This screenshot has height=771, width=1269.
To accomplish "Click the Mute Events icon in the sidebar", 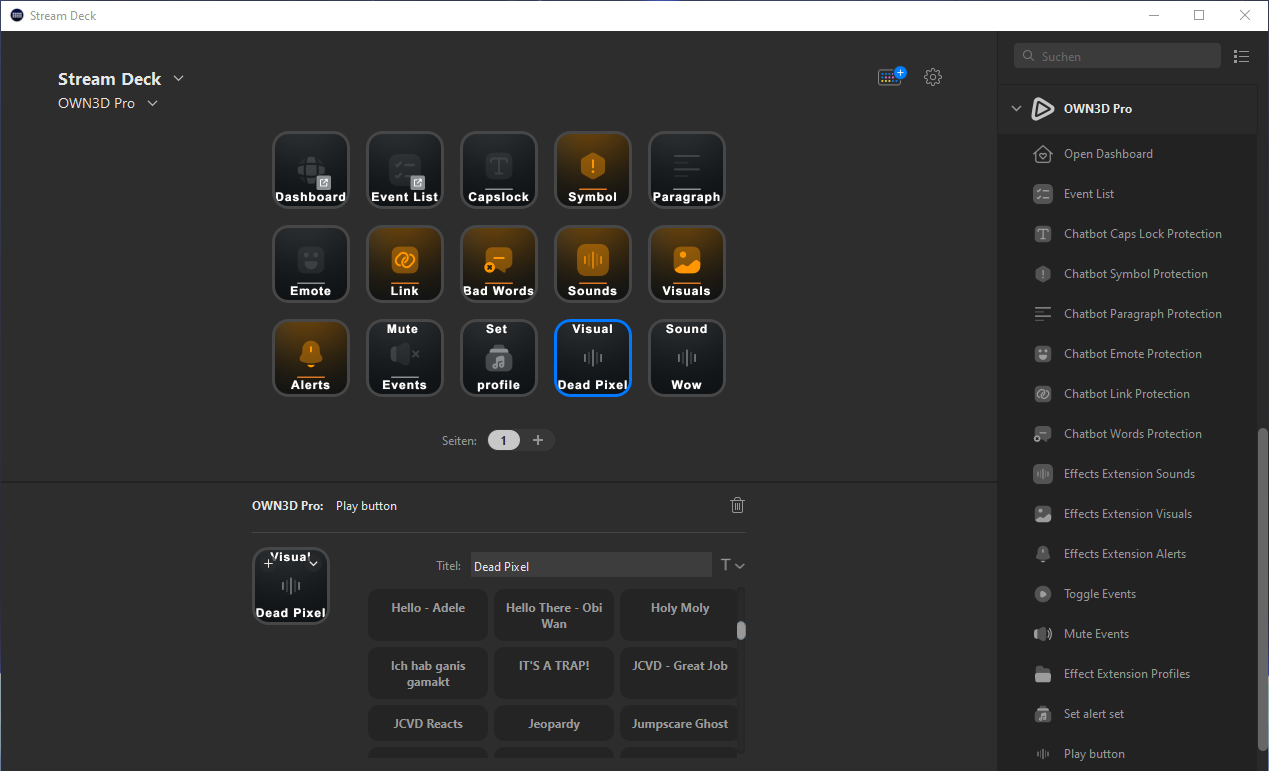I will pos(1042,633).
